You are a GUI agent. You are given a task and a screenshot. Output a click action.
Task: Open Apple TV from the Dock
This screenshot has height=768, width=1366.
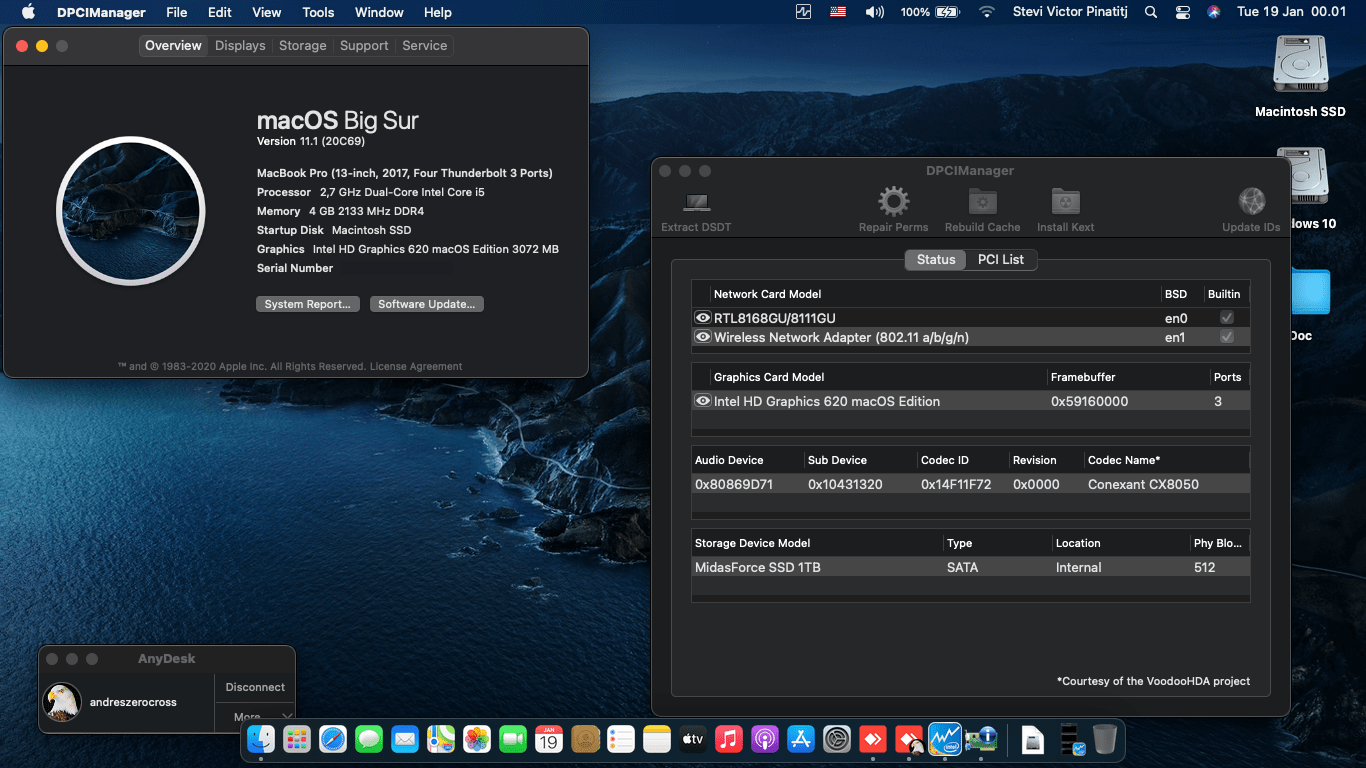tap(693, 739)
